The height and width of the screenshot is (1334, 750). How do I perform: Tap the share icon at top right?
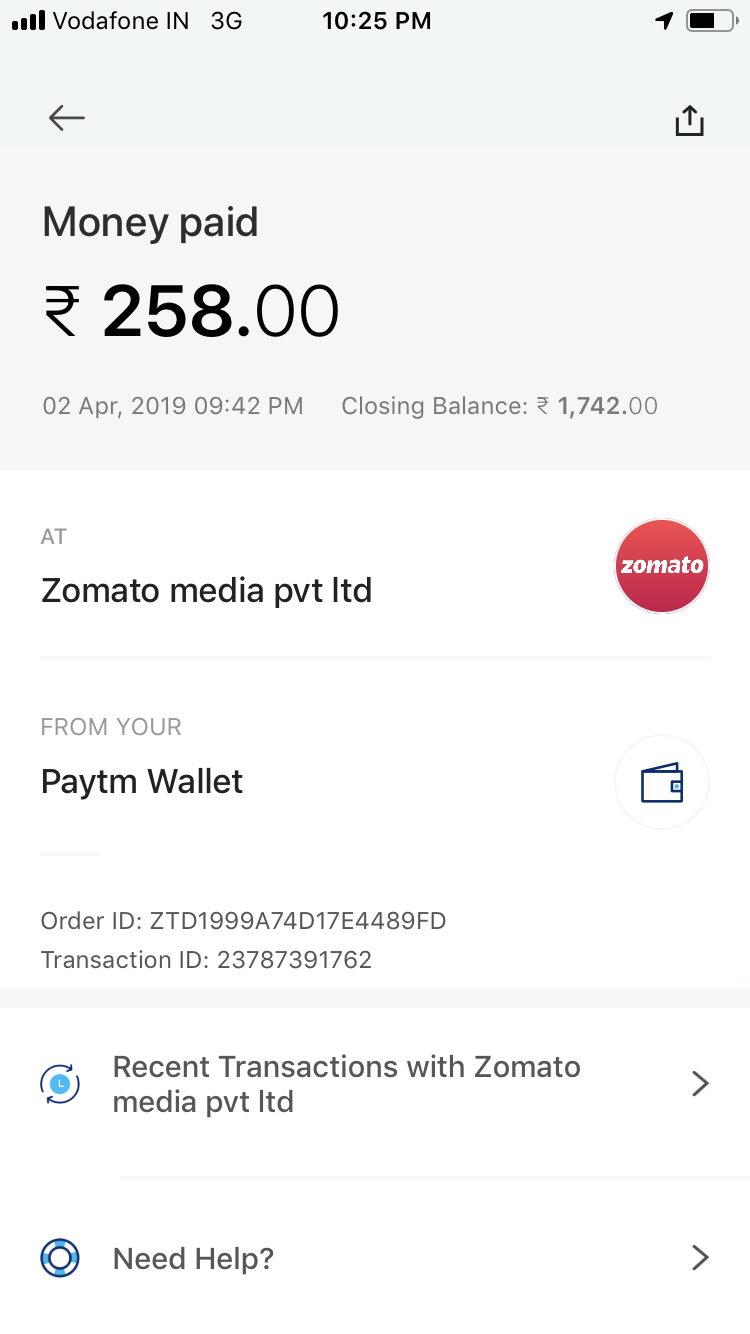point(689,120)
